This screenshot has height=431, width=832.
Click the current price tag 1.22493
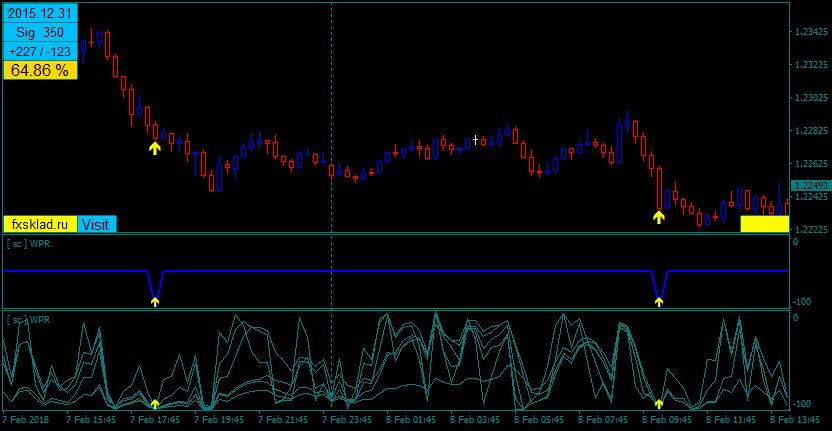click(x=809, y=186)
